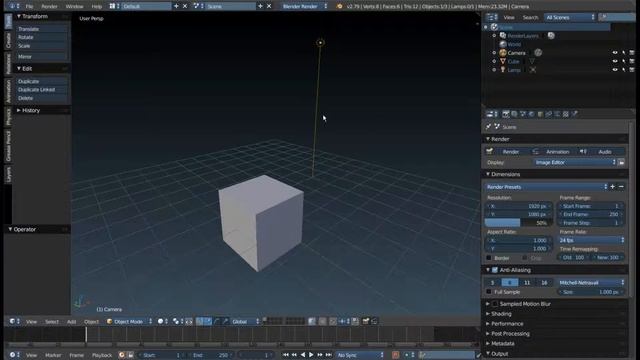Enable the Sampled Motion Blur checkbox
The width and height of the screenshot is (640, 360).
[x=495, y=304]
